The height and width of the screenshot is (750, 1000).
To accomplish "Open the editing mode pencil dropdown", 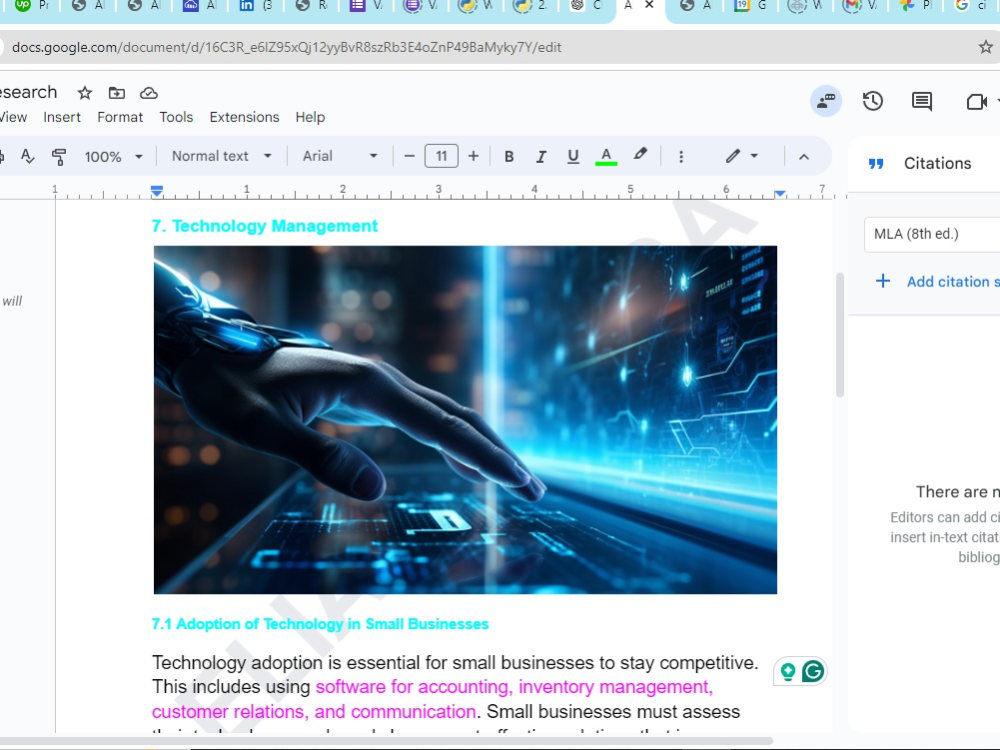I will [742, 156].
